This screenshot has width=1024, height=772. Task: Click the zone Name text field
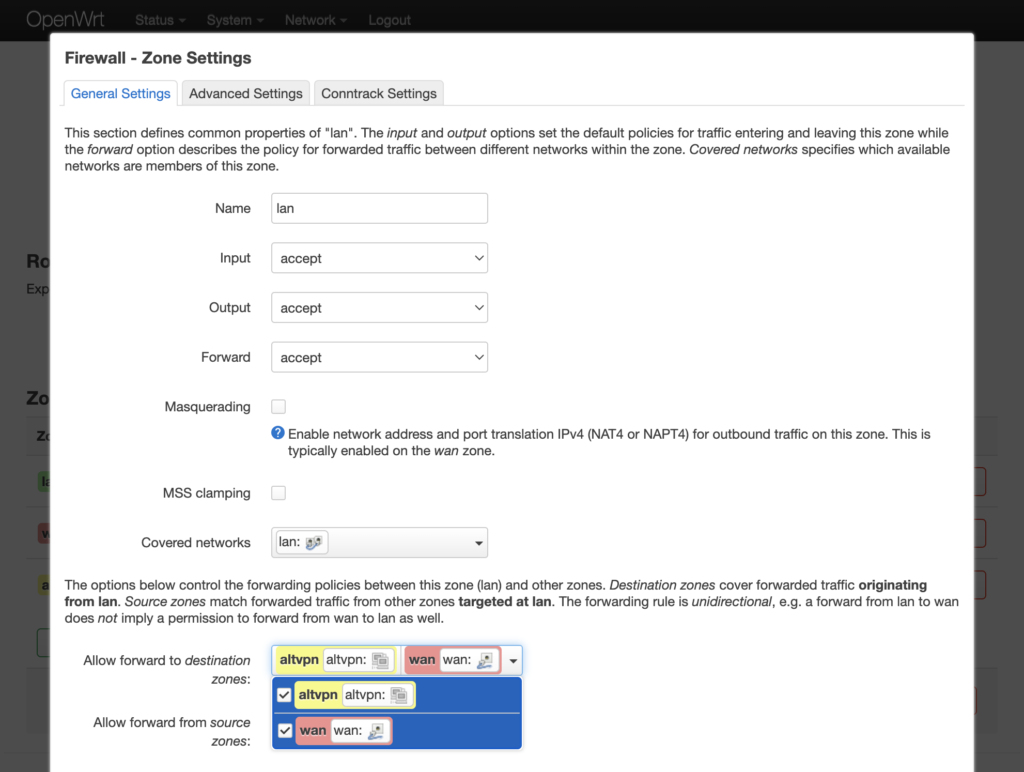click(x=379, y=208)
